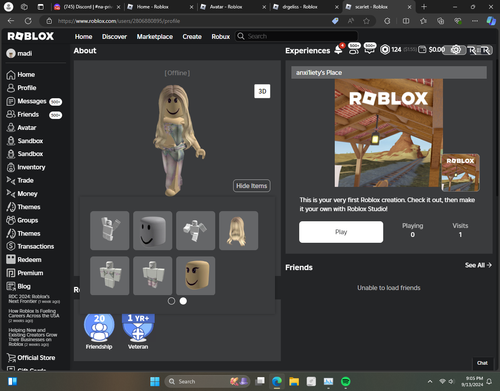The image size is (500, 391).
Task: Open Create in top navigation
Action: [x=192, y=36]
